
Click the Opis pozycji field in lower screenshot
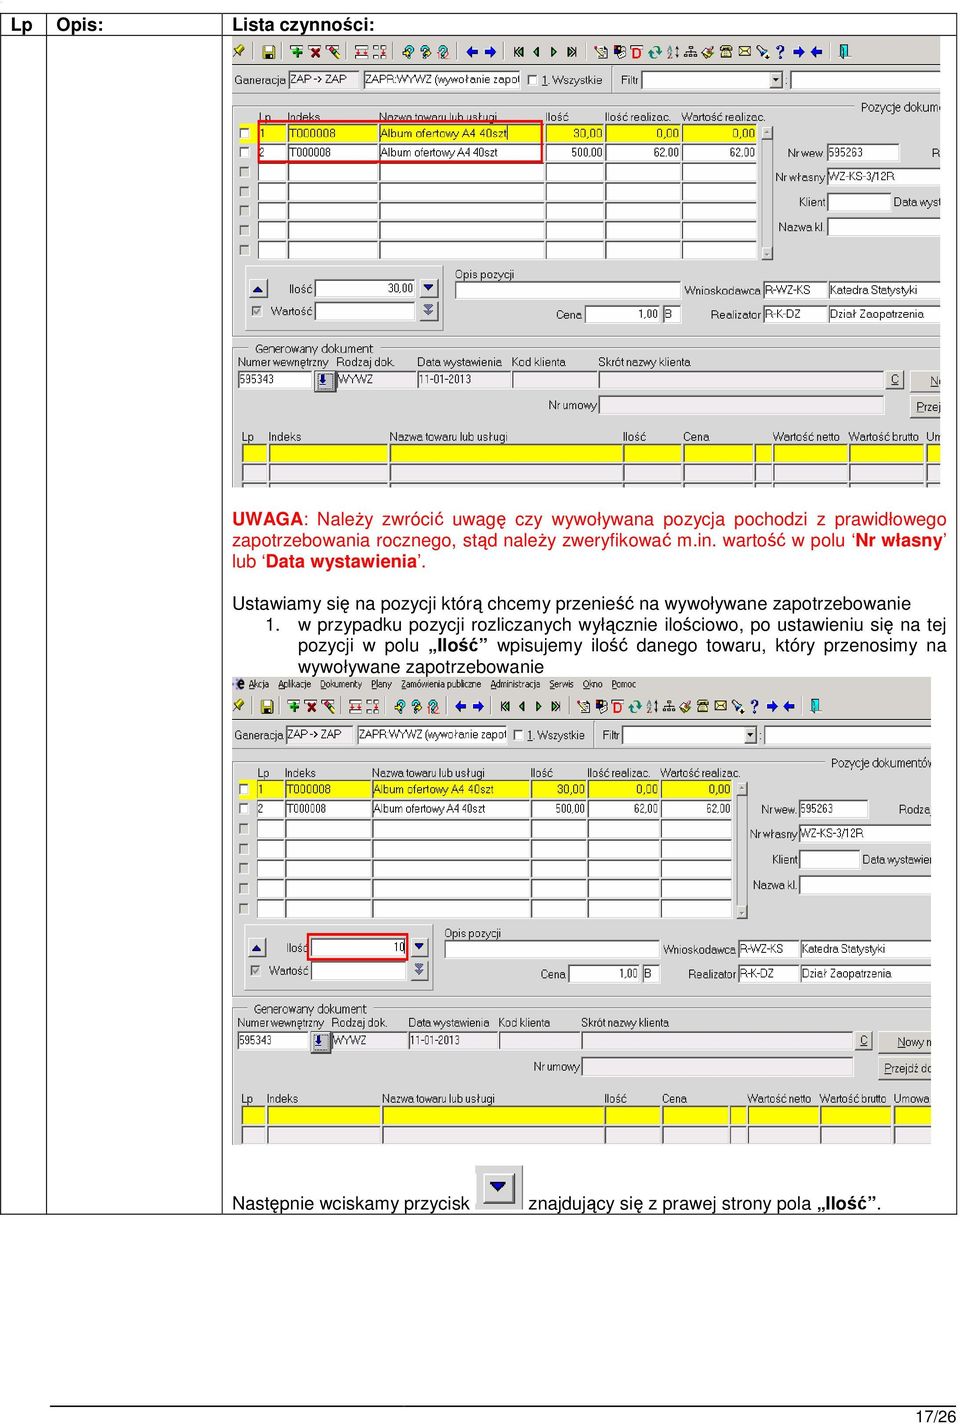click(550, 949)
